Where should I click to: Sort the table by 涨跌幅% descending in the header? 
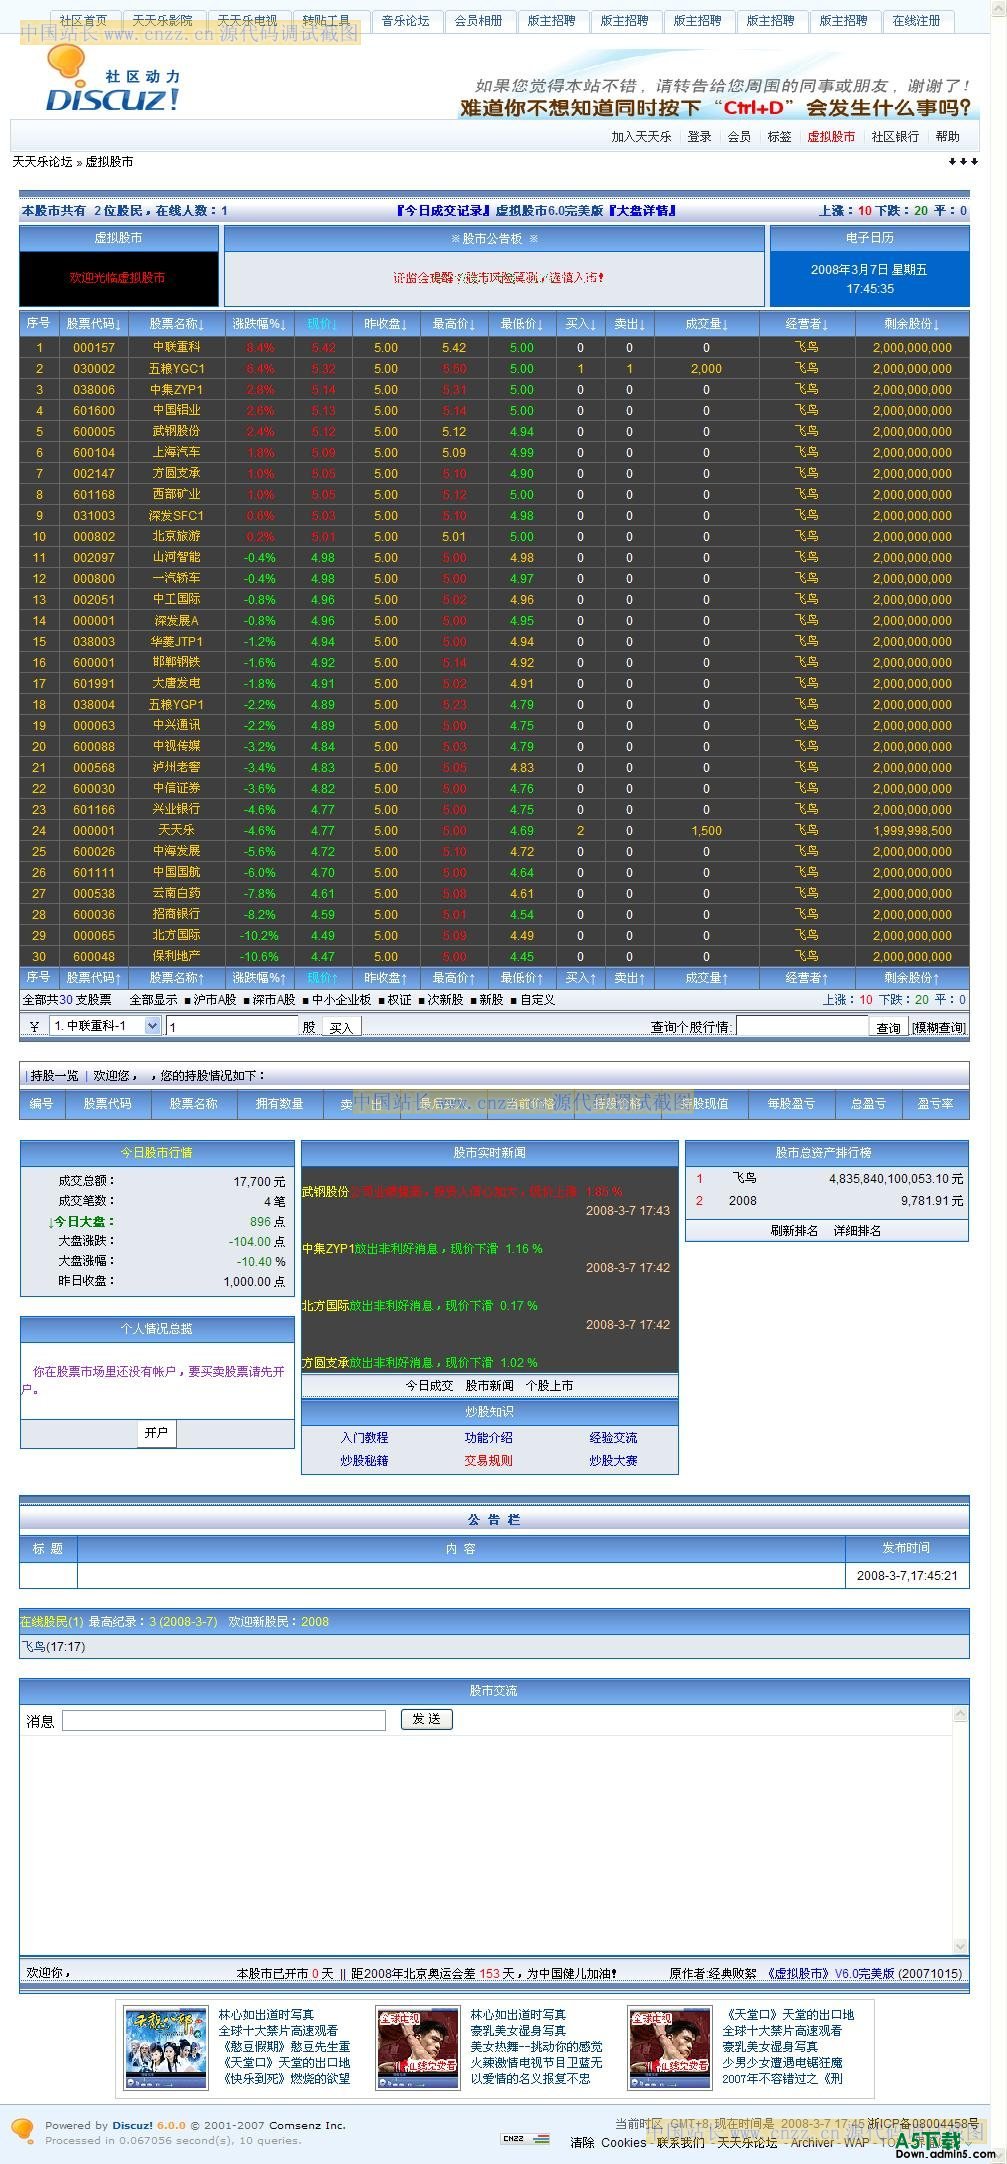(x=259, y=324)
